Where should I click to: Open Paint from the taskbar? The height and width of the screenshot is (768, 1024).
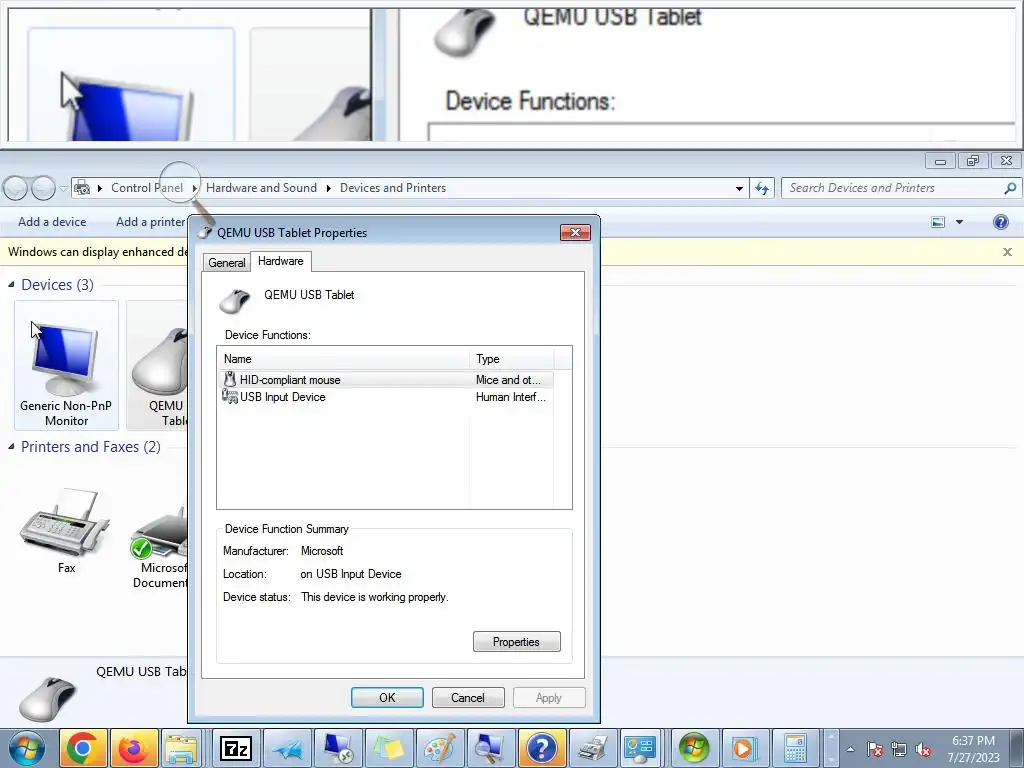pyautogui.click(x=440, y=748)
